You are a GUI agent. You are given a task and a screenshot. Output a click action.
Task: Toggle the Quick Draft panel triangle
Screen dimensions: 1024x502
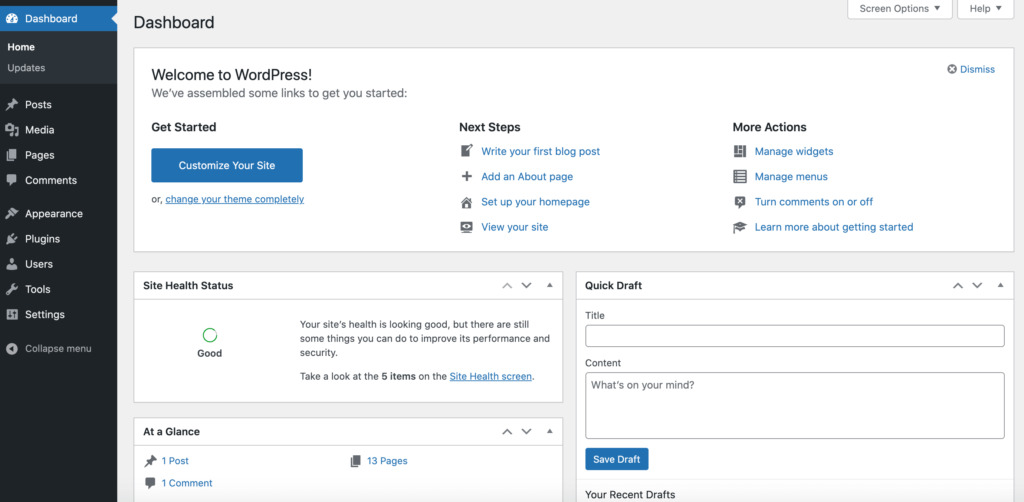tap(1000, 285)
